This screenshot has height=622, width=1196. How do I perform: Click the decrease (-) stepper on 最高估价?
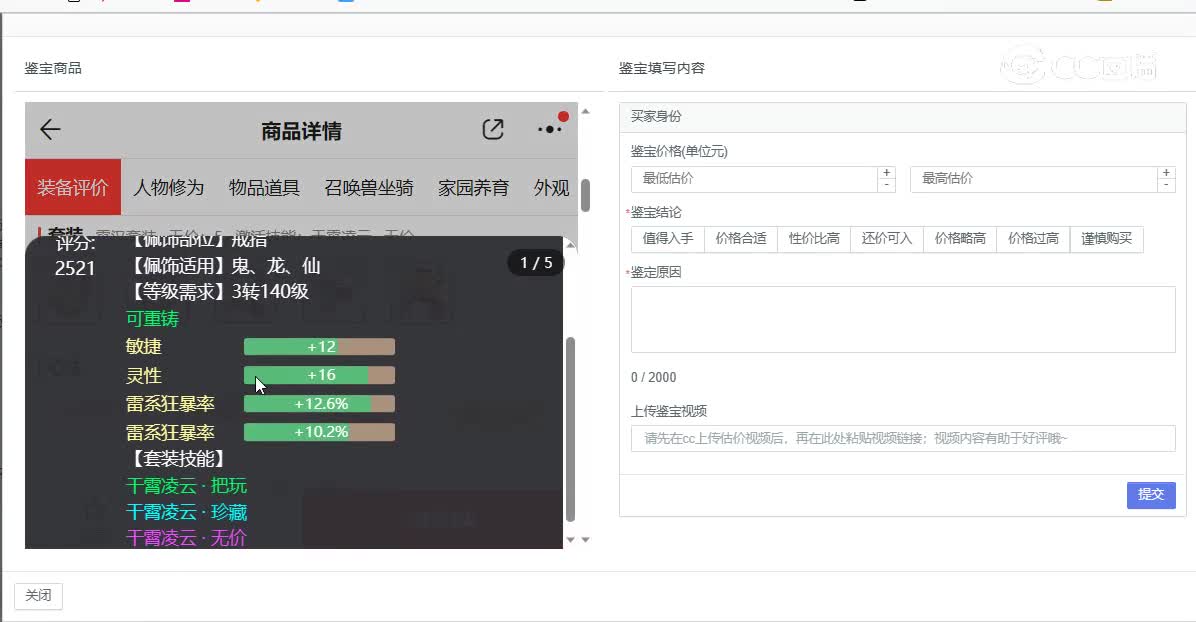coord(1166,185)
